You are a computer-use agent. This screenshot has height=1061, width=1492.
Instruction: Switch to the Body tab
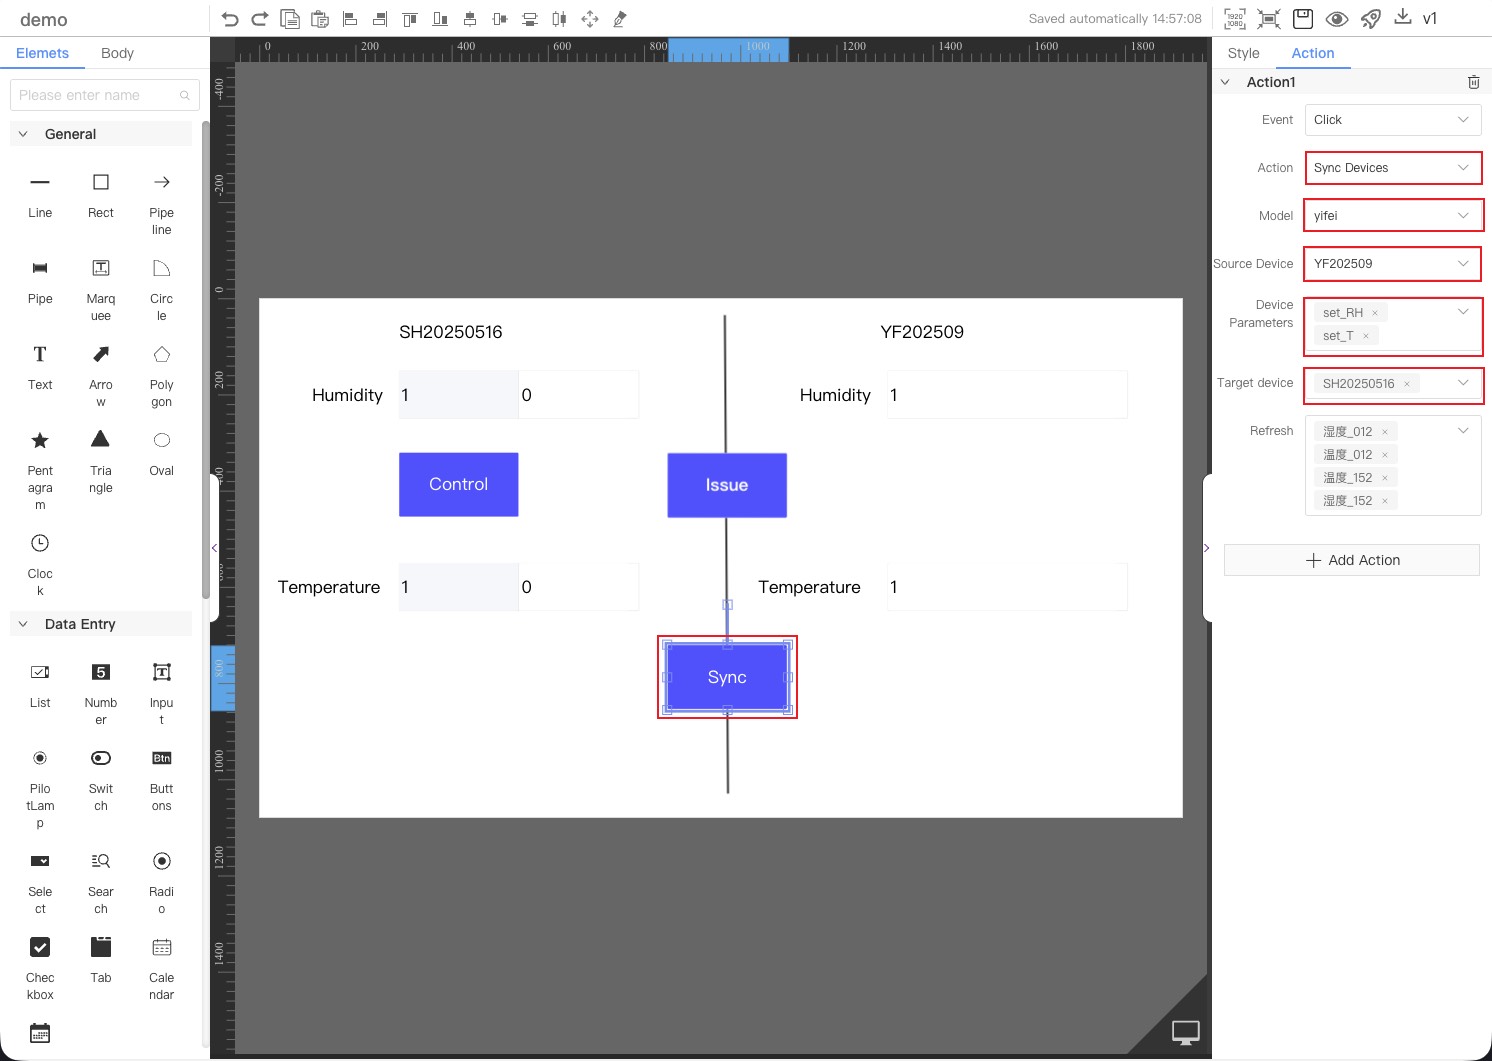[x=117, y=53]
